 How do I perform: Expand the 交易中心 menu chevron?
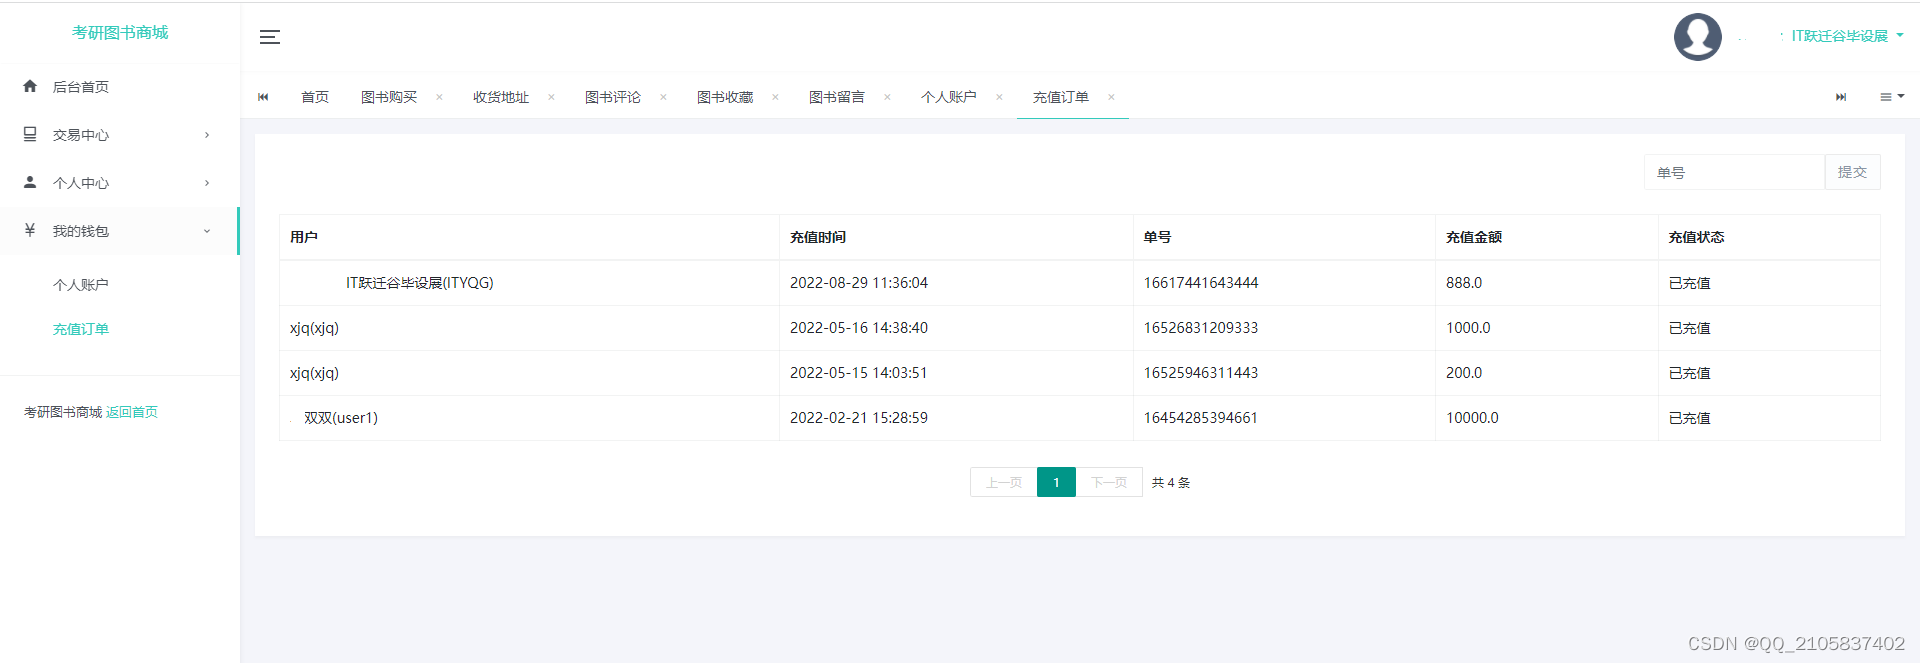pyautogui.click(x=207, y=135)
